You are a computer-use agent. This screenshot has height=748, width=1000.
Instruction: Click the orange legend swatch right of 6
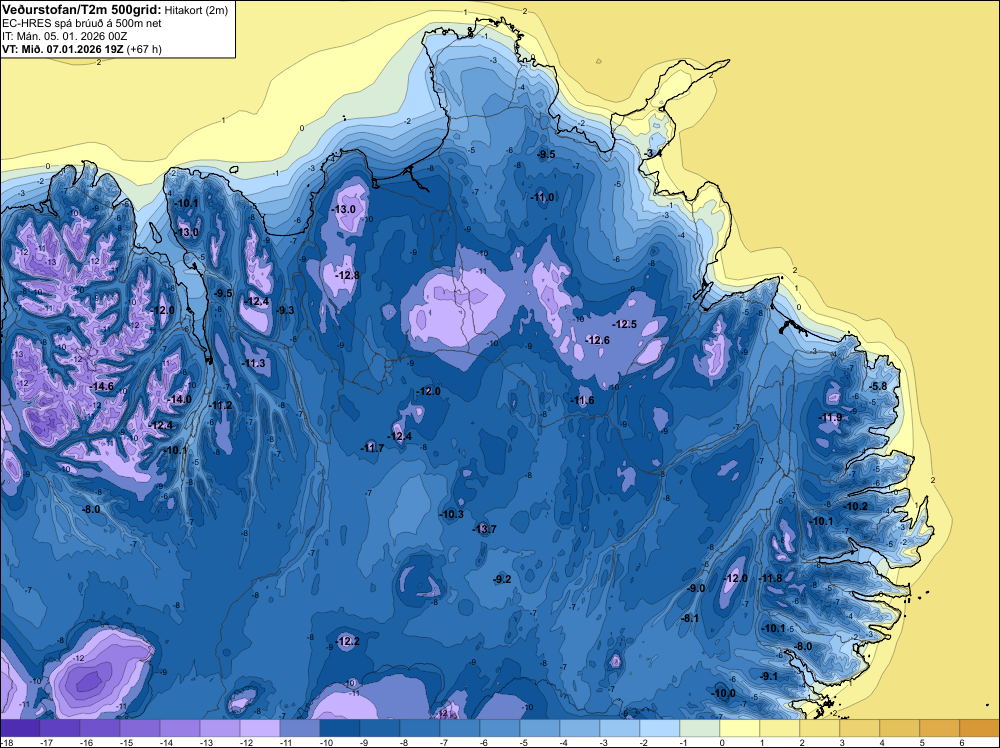click(980, 728)
